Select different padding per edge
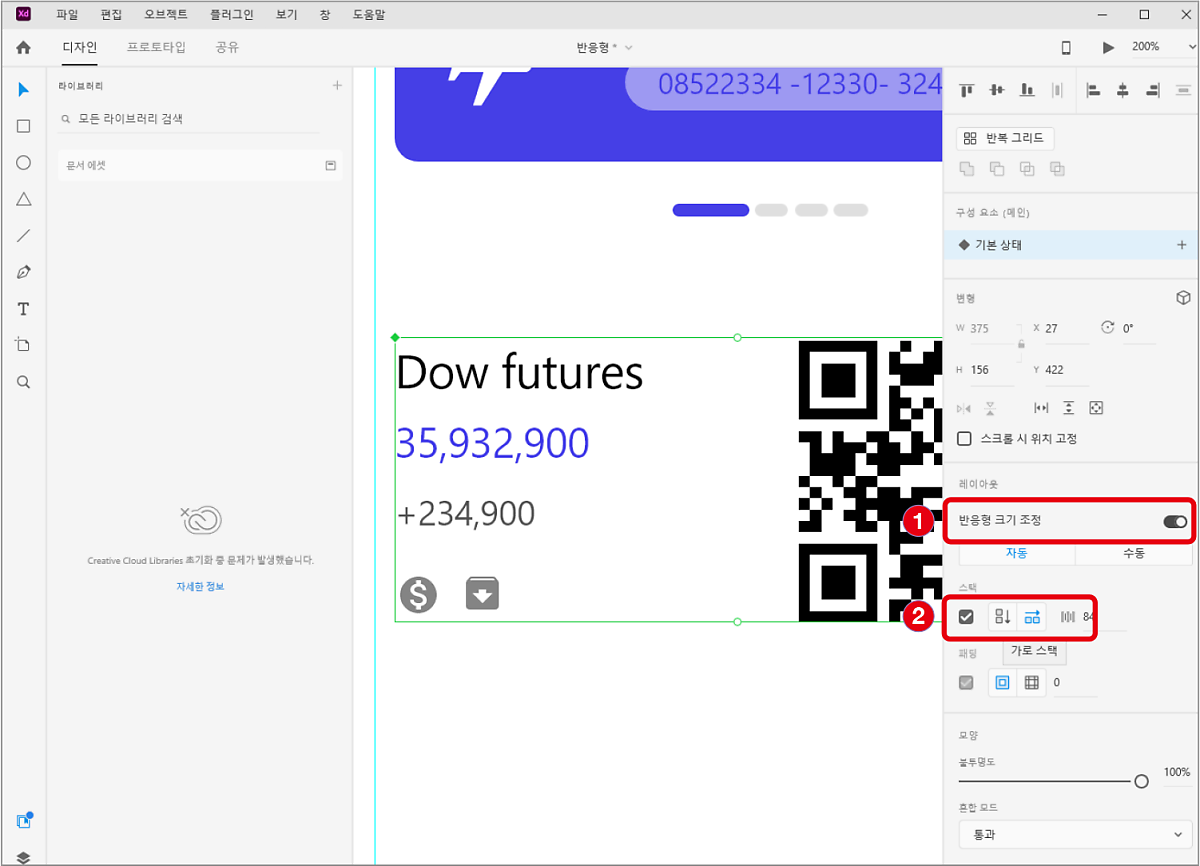Image resolution: width=1200 pixels, height=866 pixels. (1032, 683)
